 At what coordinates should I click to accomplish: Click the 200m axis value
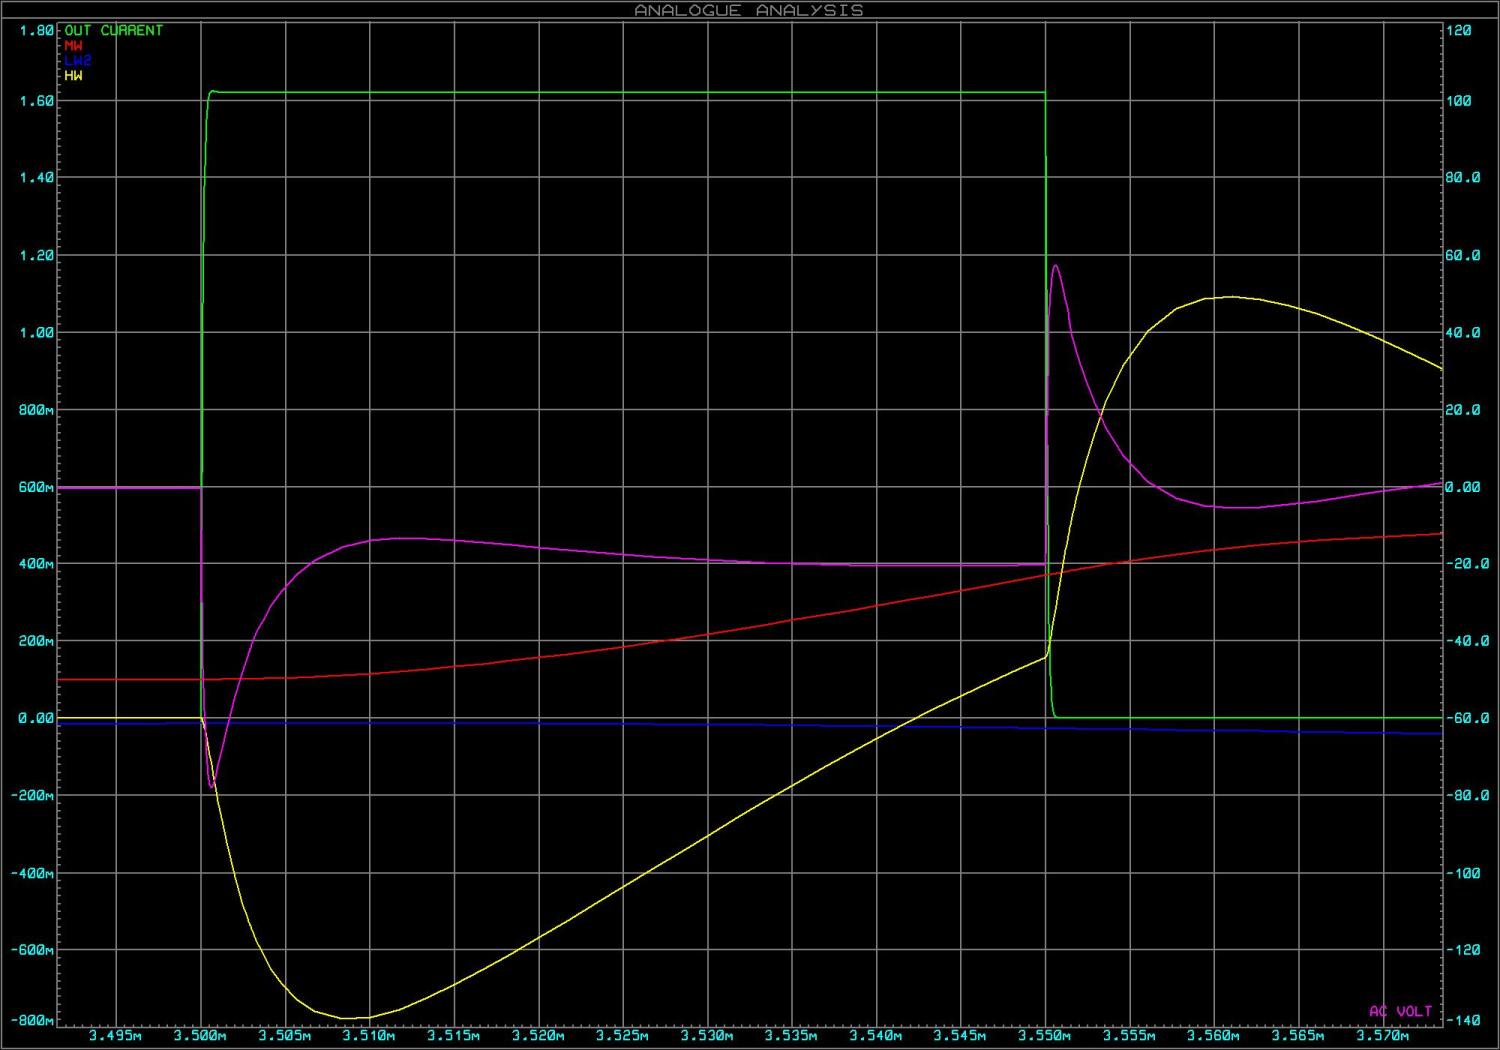[37, 641]
